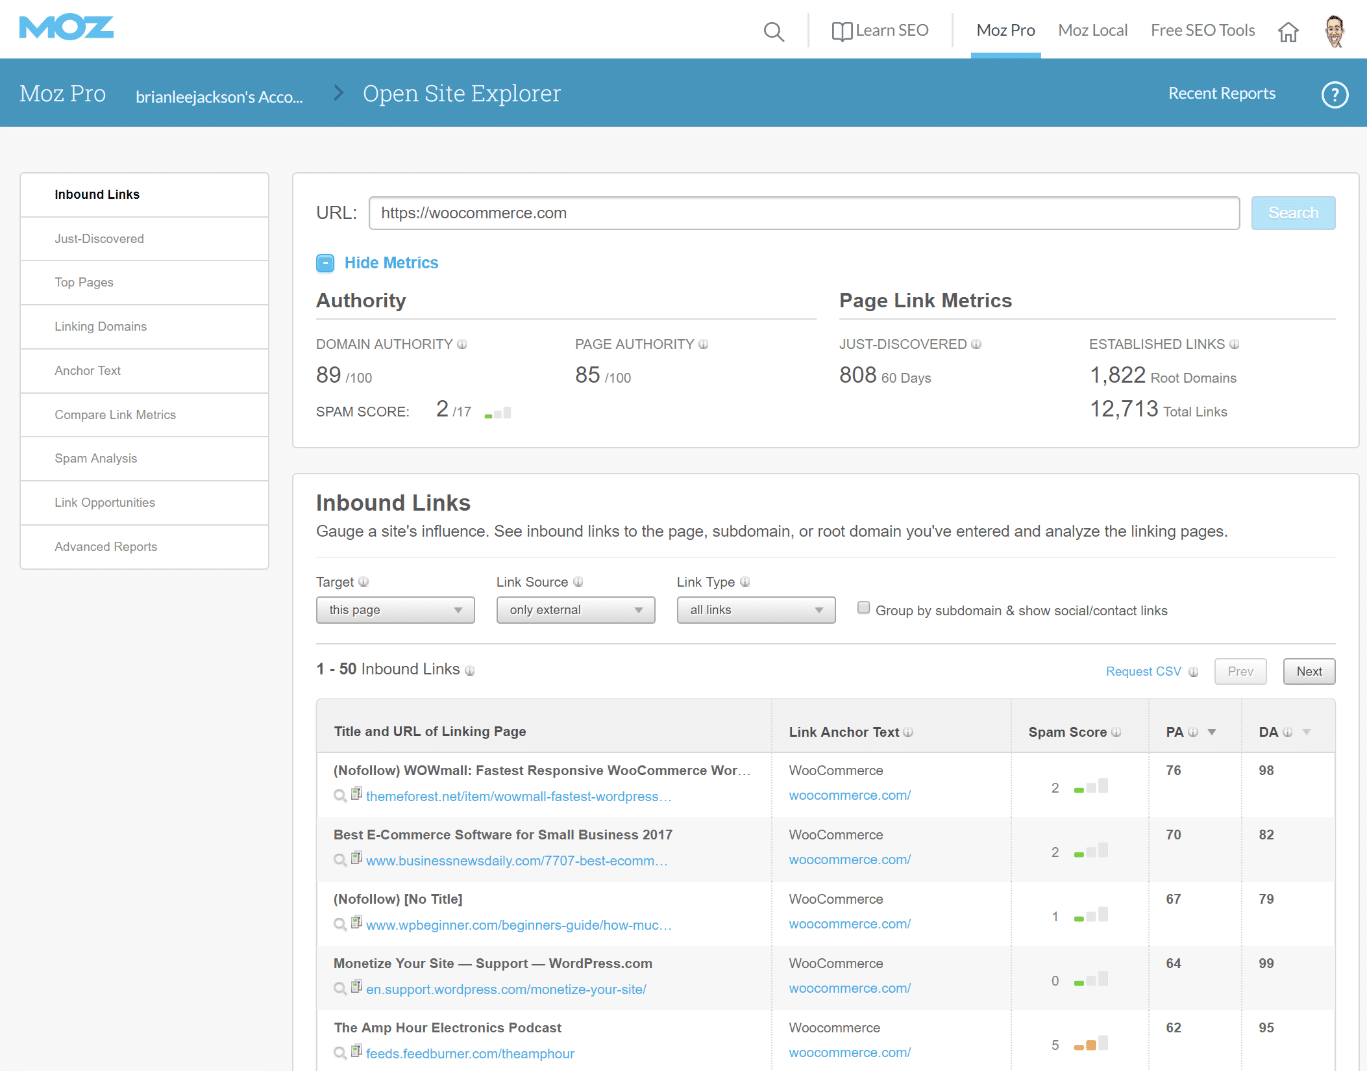Click the Learn SEO book icon
1367x1072 pixels.
pyautogui.click(x=841, y=30)
